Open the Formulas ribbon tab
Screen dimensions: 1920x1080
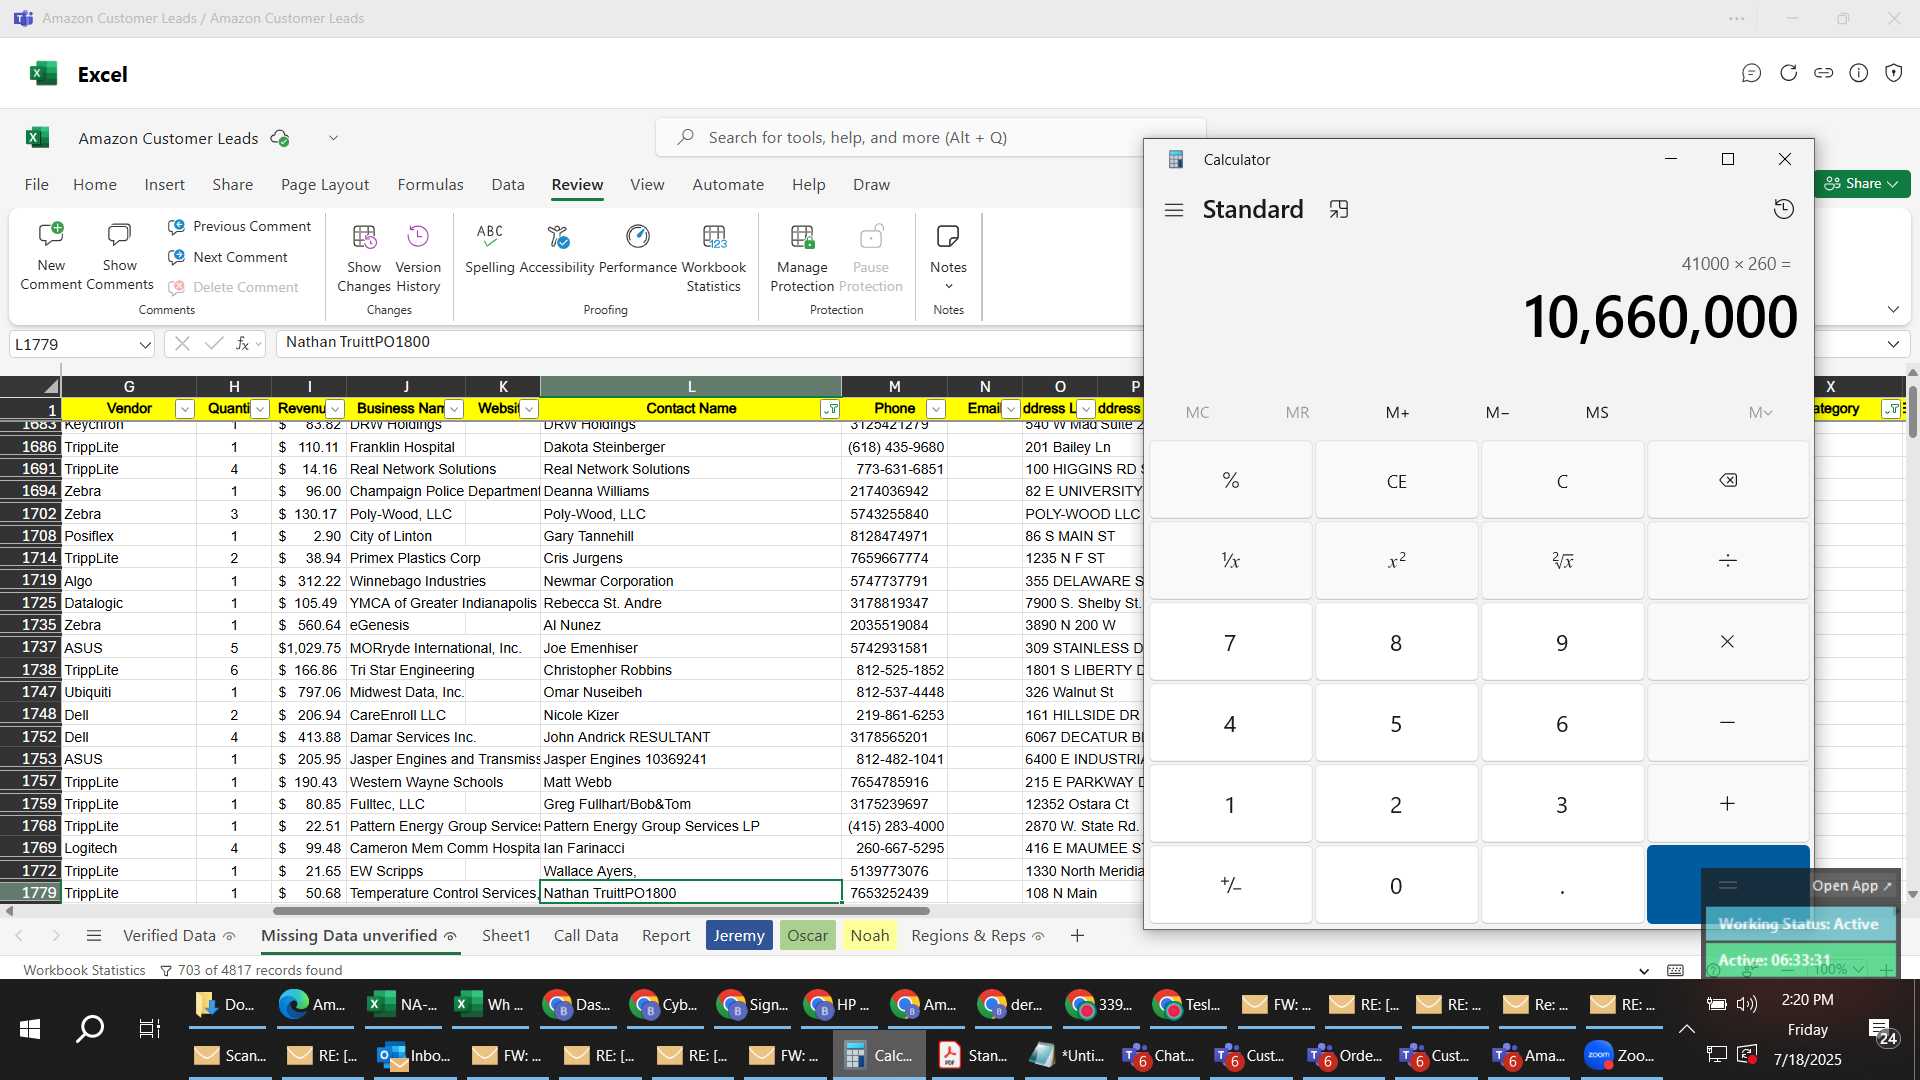tap(430, 185)
